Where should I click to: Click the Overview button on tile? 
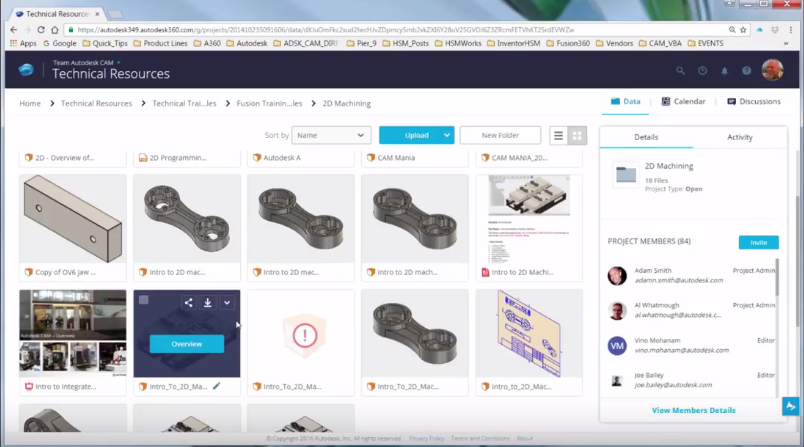(187, 344)
